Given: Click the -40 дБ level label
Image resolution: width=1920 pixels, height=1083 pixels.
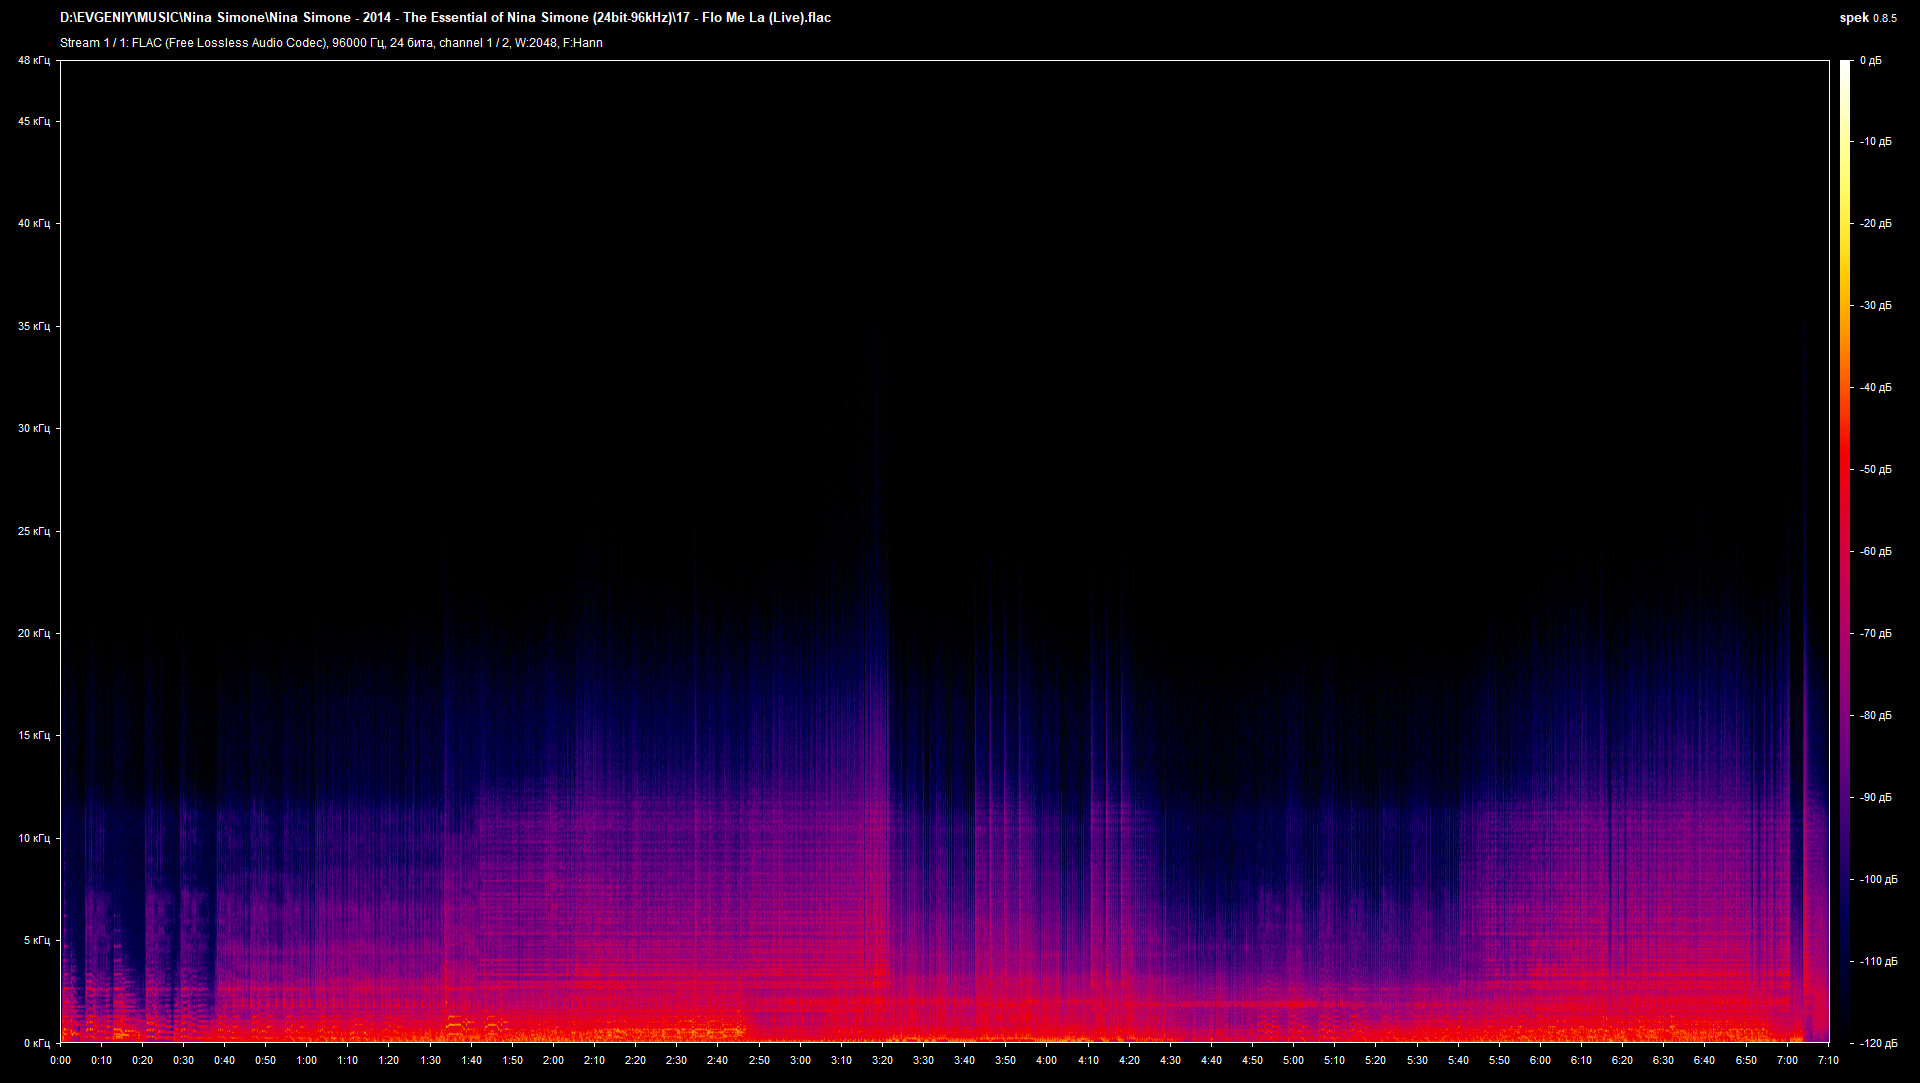Looking at the screenshot, I should point(1876,388).
